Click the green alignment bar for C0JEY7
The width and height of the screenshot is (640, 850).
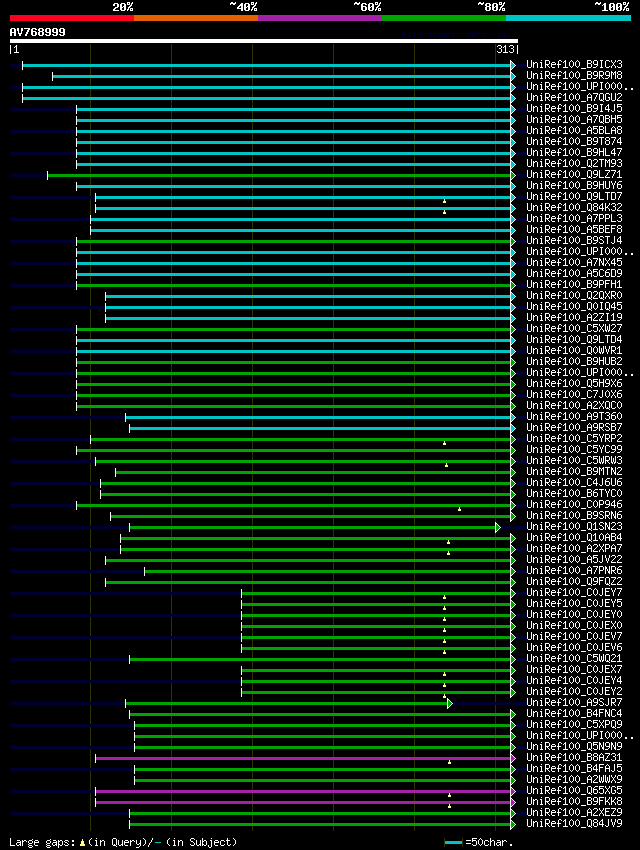coord(376,594)
